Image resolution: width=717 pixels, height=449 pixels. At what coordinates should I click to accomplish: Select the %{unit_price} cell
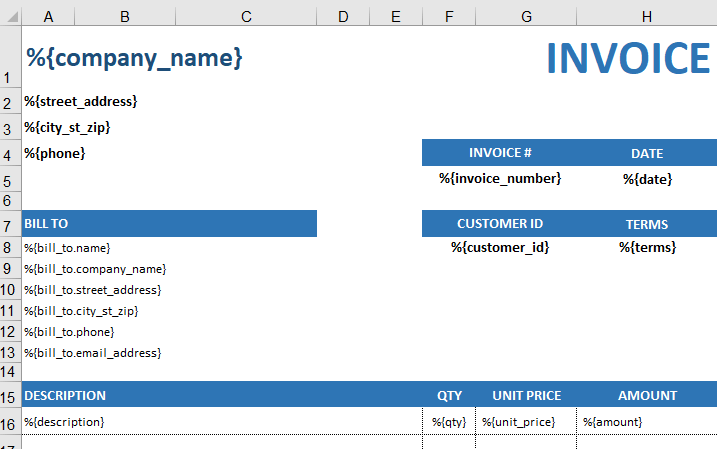(526, 421)
